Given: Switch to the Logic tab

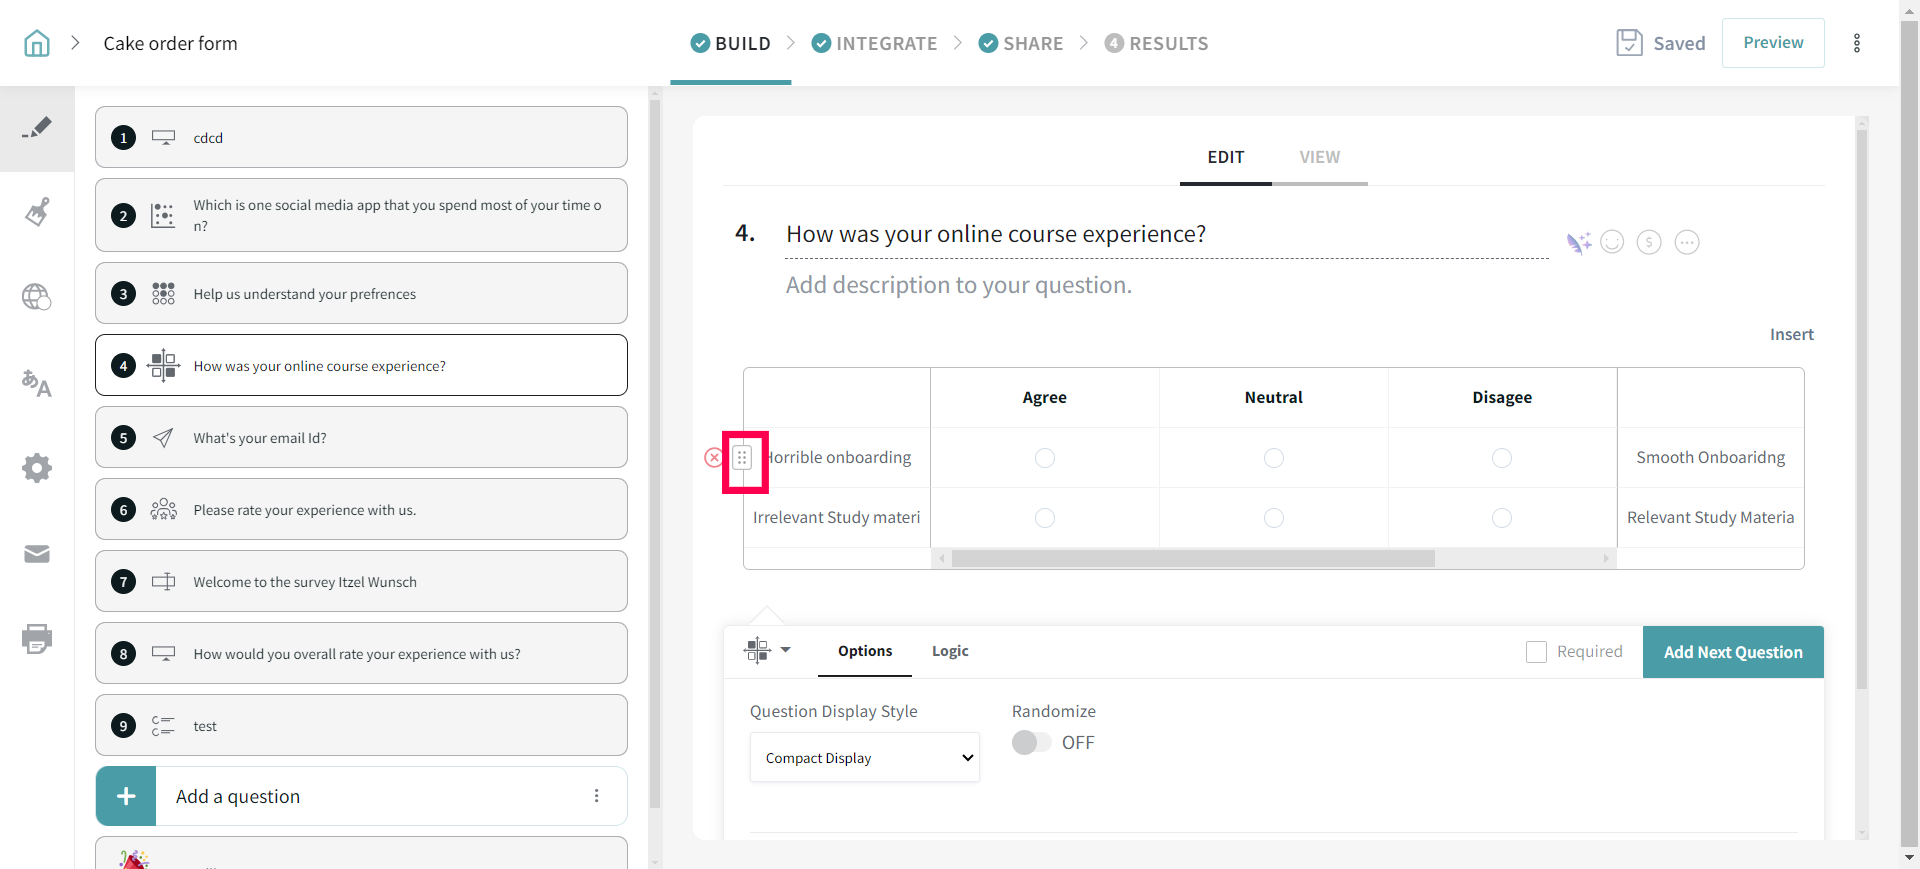Looking at the screenshot, I should [x=950, y=651].
